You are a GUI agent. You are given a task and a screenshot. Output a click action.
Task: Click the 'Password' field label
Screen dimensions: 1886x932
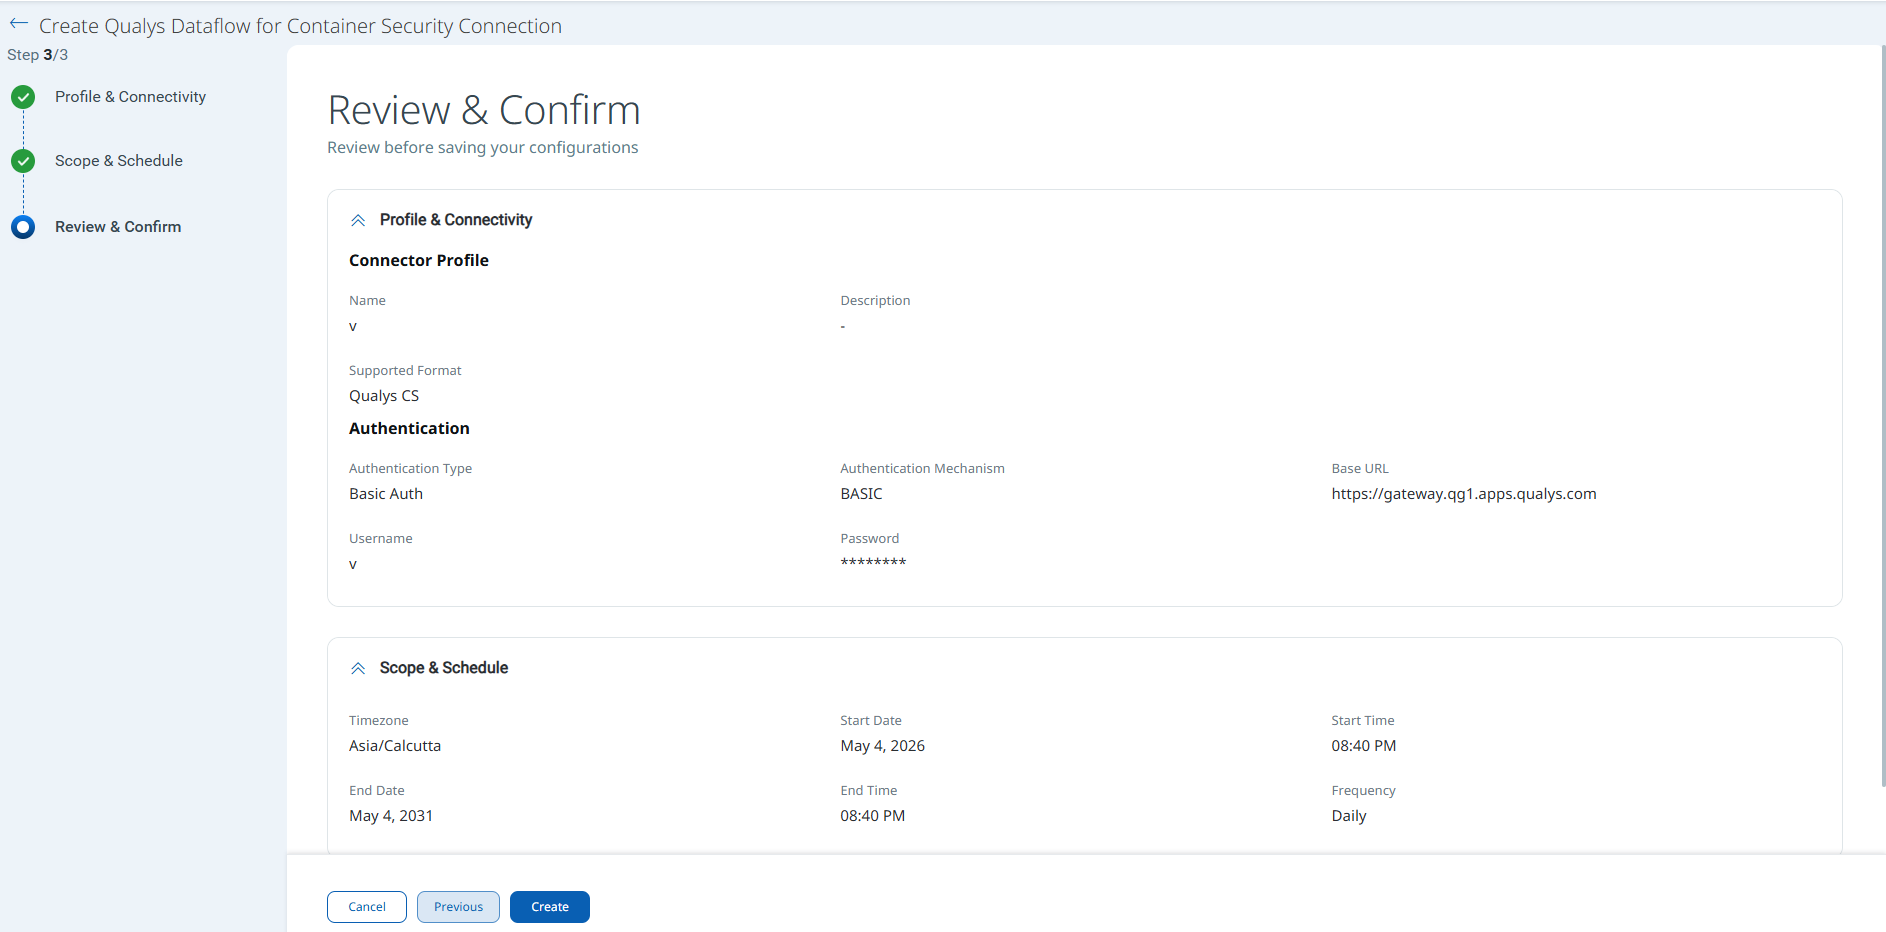click(x=870, y=538)
